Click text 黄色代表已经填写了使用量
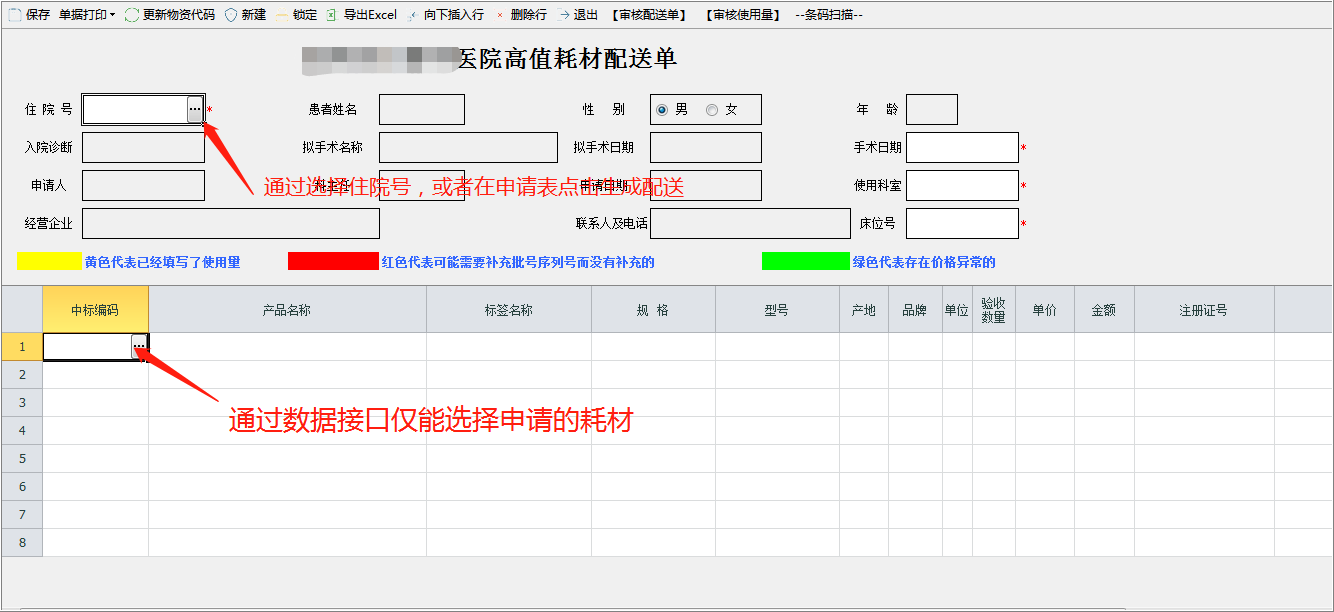Viewport: 1334px width, 612px height. [x=162, y=262]
